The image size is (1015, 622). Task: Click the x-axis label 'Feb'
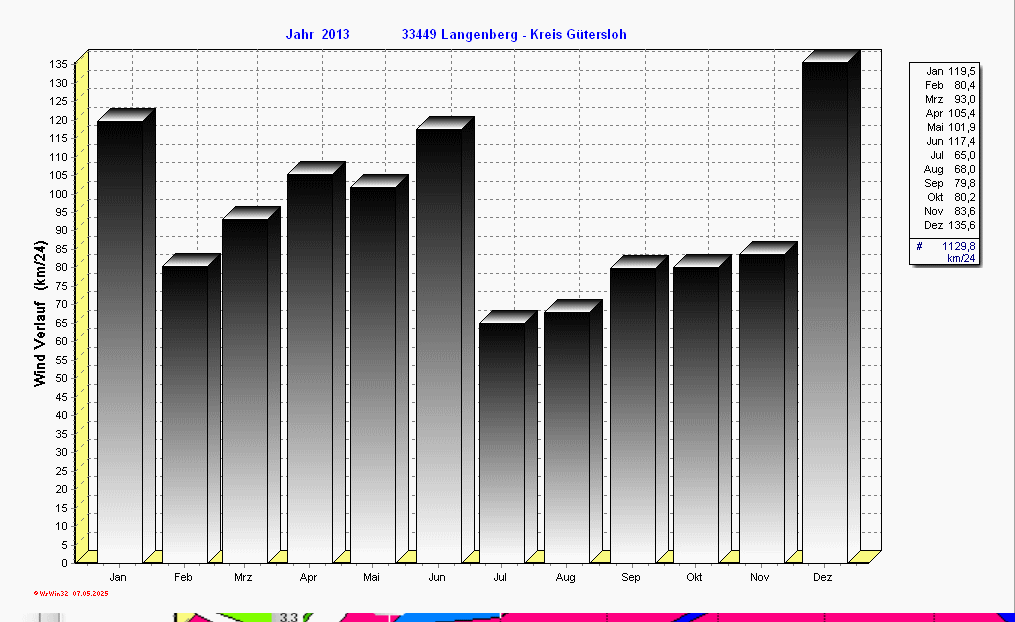183,577
